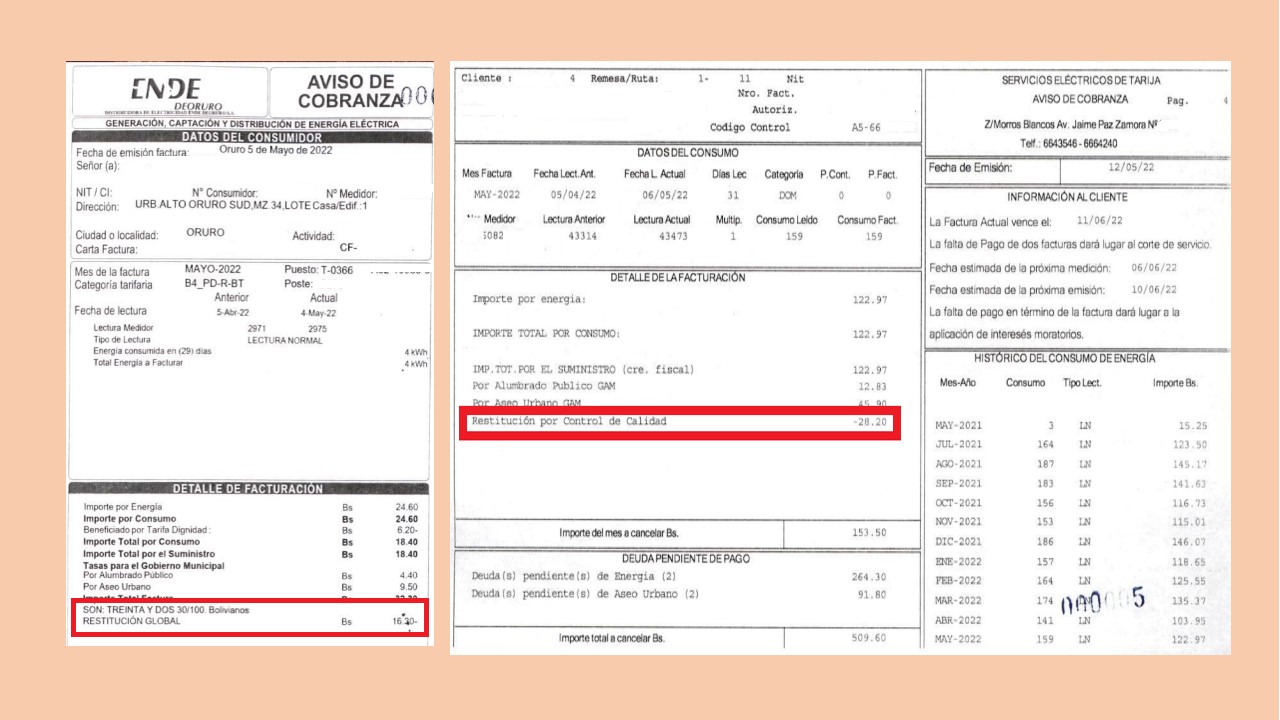Click the ENDE DEORURO logo

pos(169,93)
